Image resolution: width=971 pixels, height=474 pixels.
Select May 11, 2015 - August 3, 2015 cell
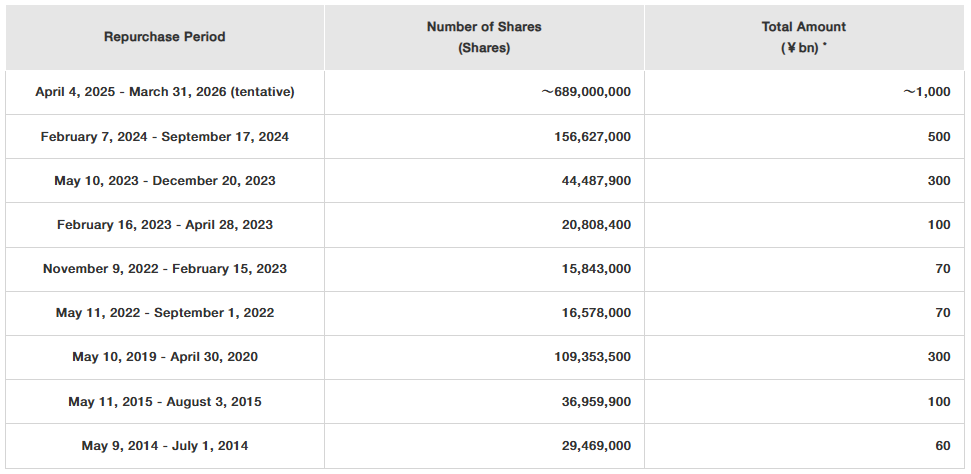pos(165,402)
